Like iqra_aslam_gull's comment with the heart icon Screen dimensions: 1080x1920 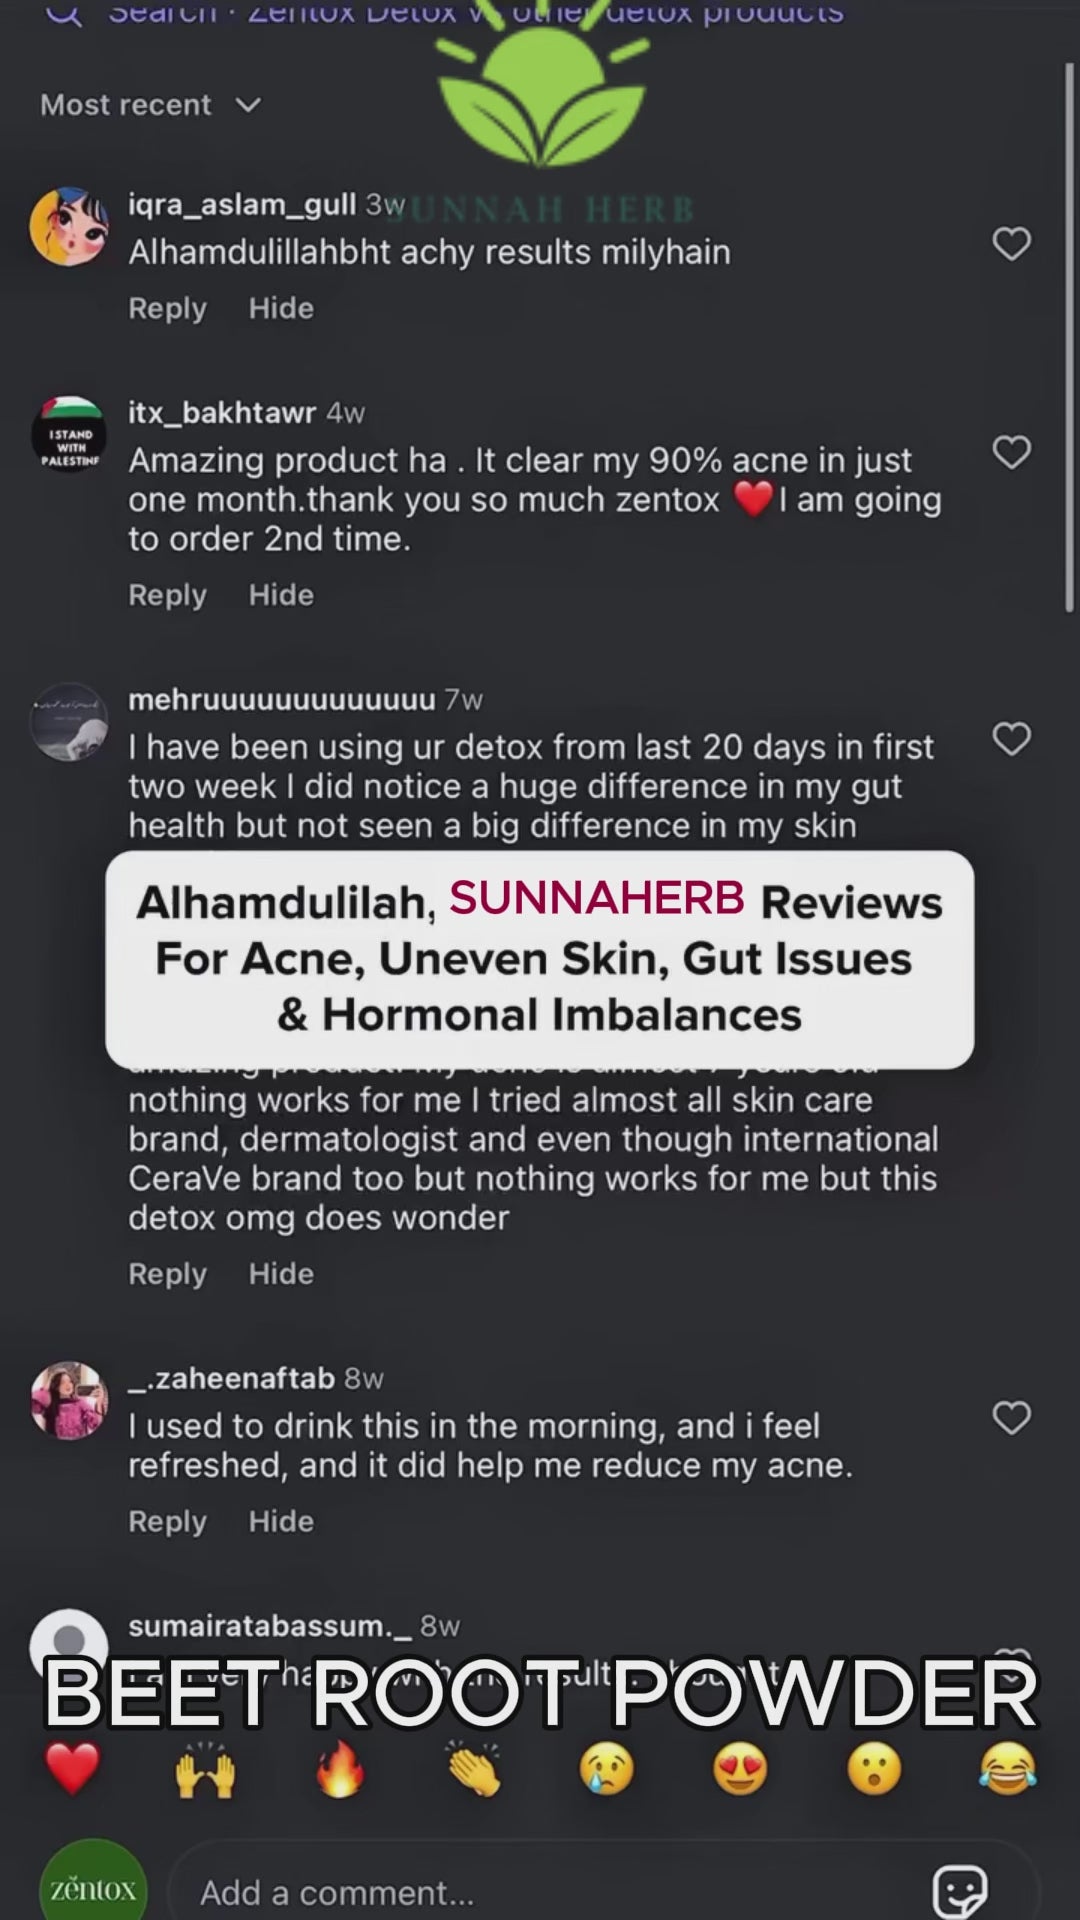pyautogui.click(x=1011, y=244)
